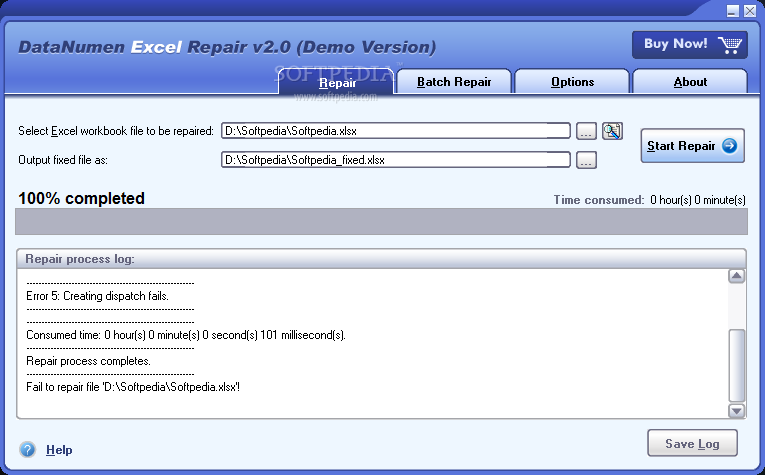Switch to the Batch Repair tab
Screen dimensions: 765x475
(454, 81)
